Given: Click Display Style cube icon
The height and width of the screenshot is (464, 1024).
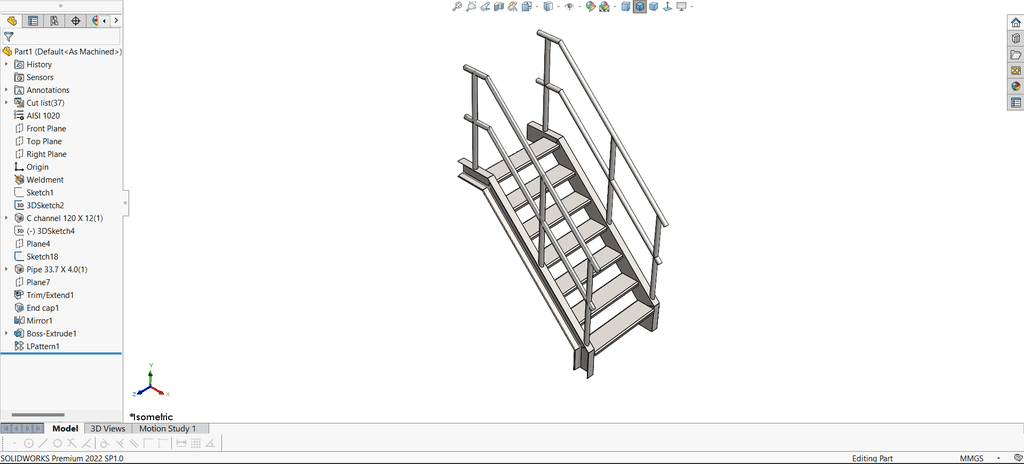Looking at the screenshot, I should (549, 7).
